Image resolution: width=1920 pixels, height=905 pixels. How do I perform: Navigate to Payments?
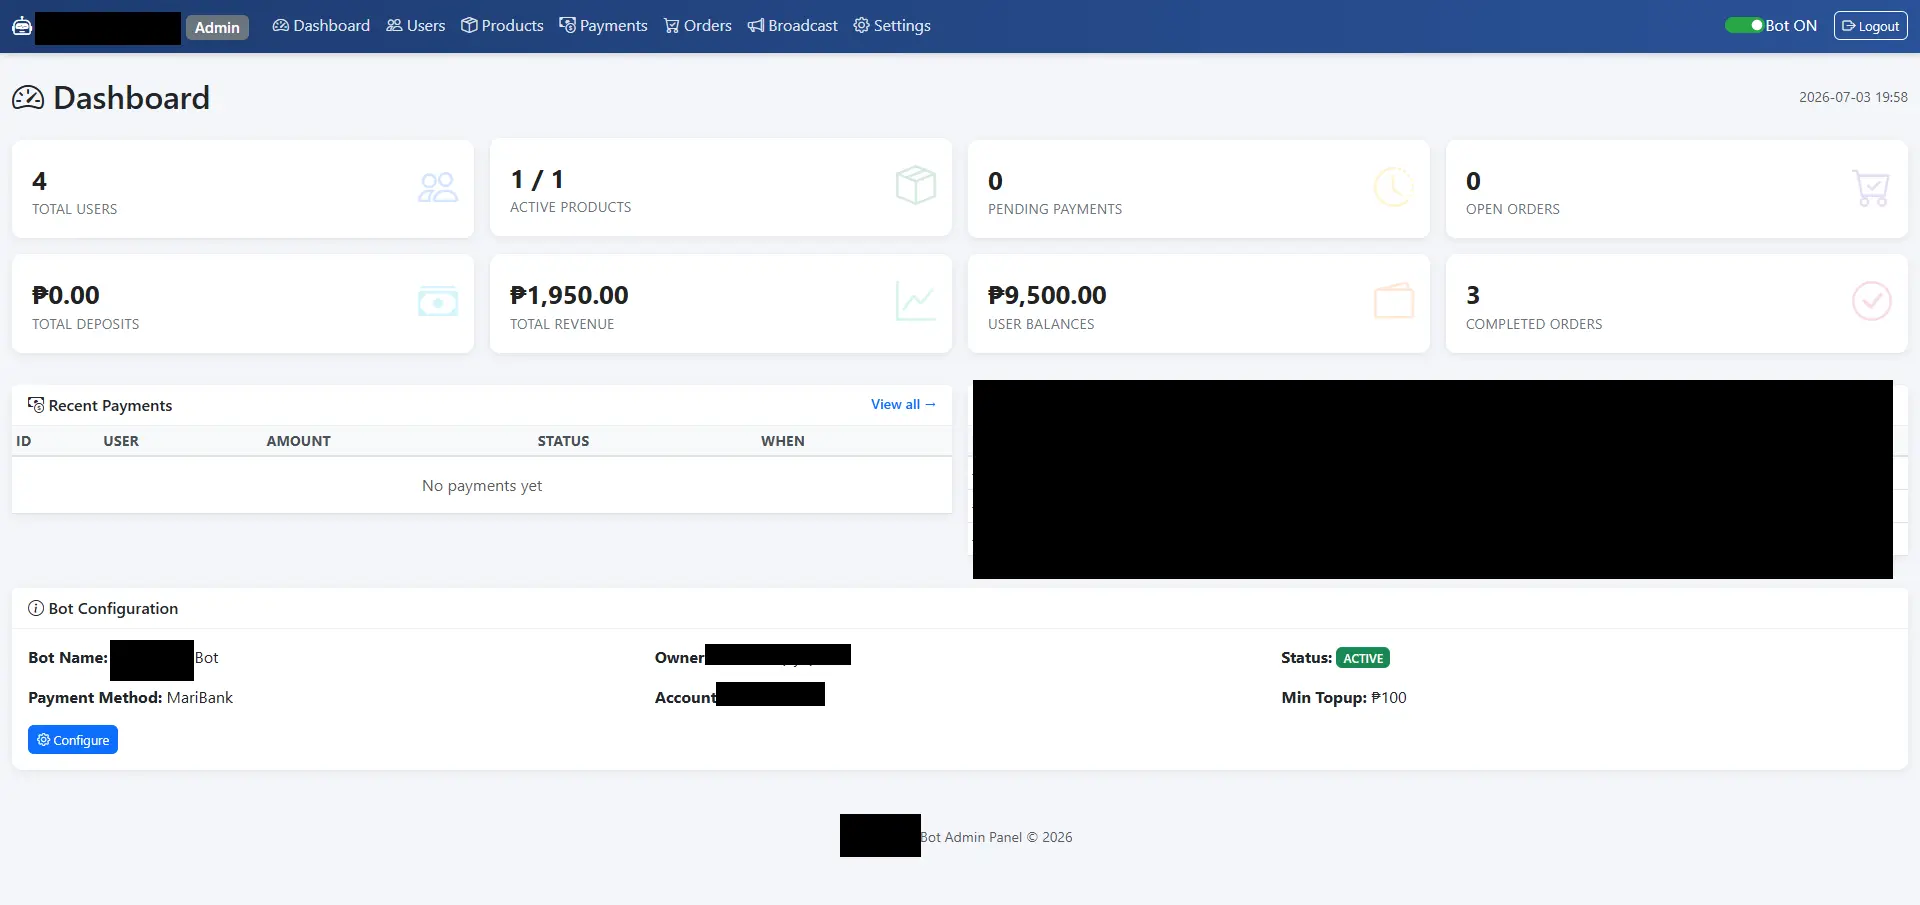[603, 26]
